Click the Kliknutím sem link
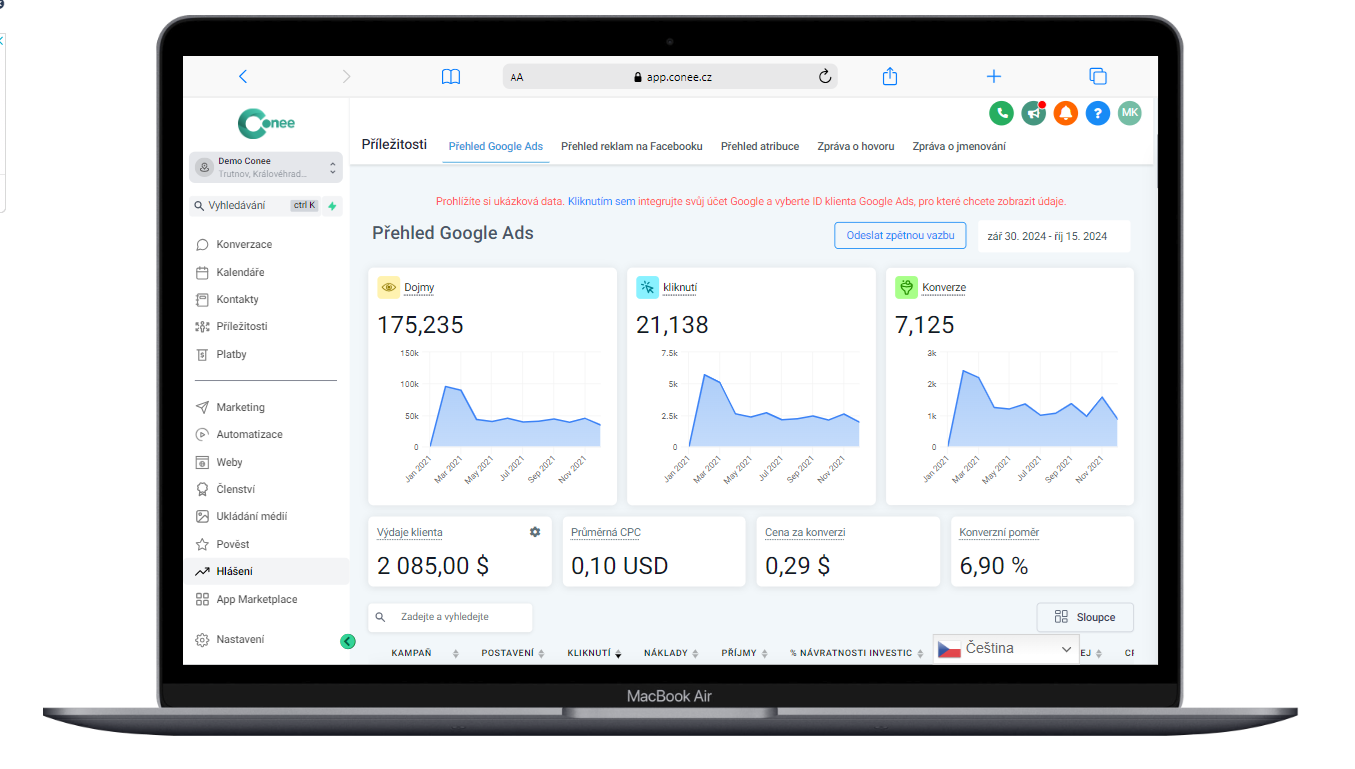 coord(602,201)
